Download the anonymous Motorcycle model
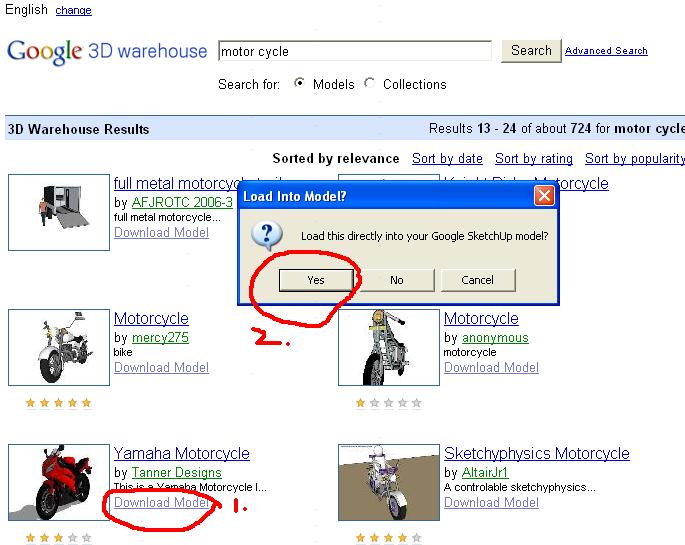The height and width of the screenshot is (545, 685). 491,368
